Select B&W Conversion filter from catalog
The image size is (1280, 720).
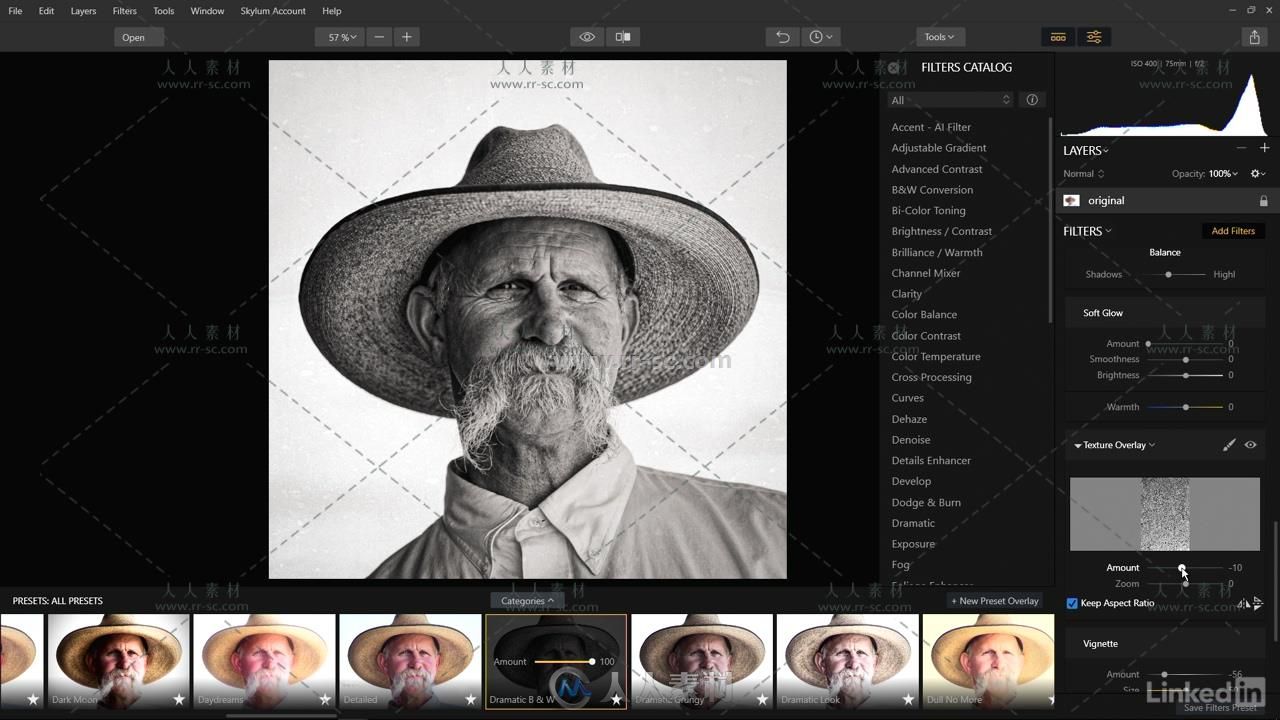[932, 190]
